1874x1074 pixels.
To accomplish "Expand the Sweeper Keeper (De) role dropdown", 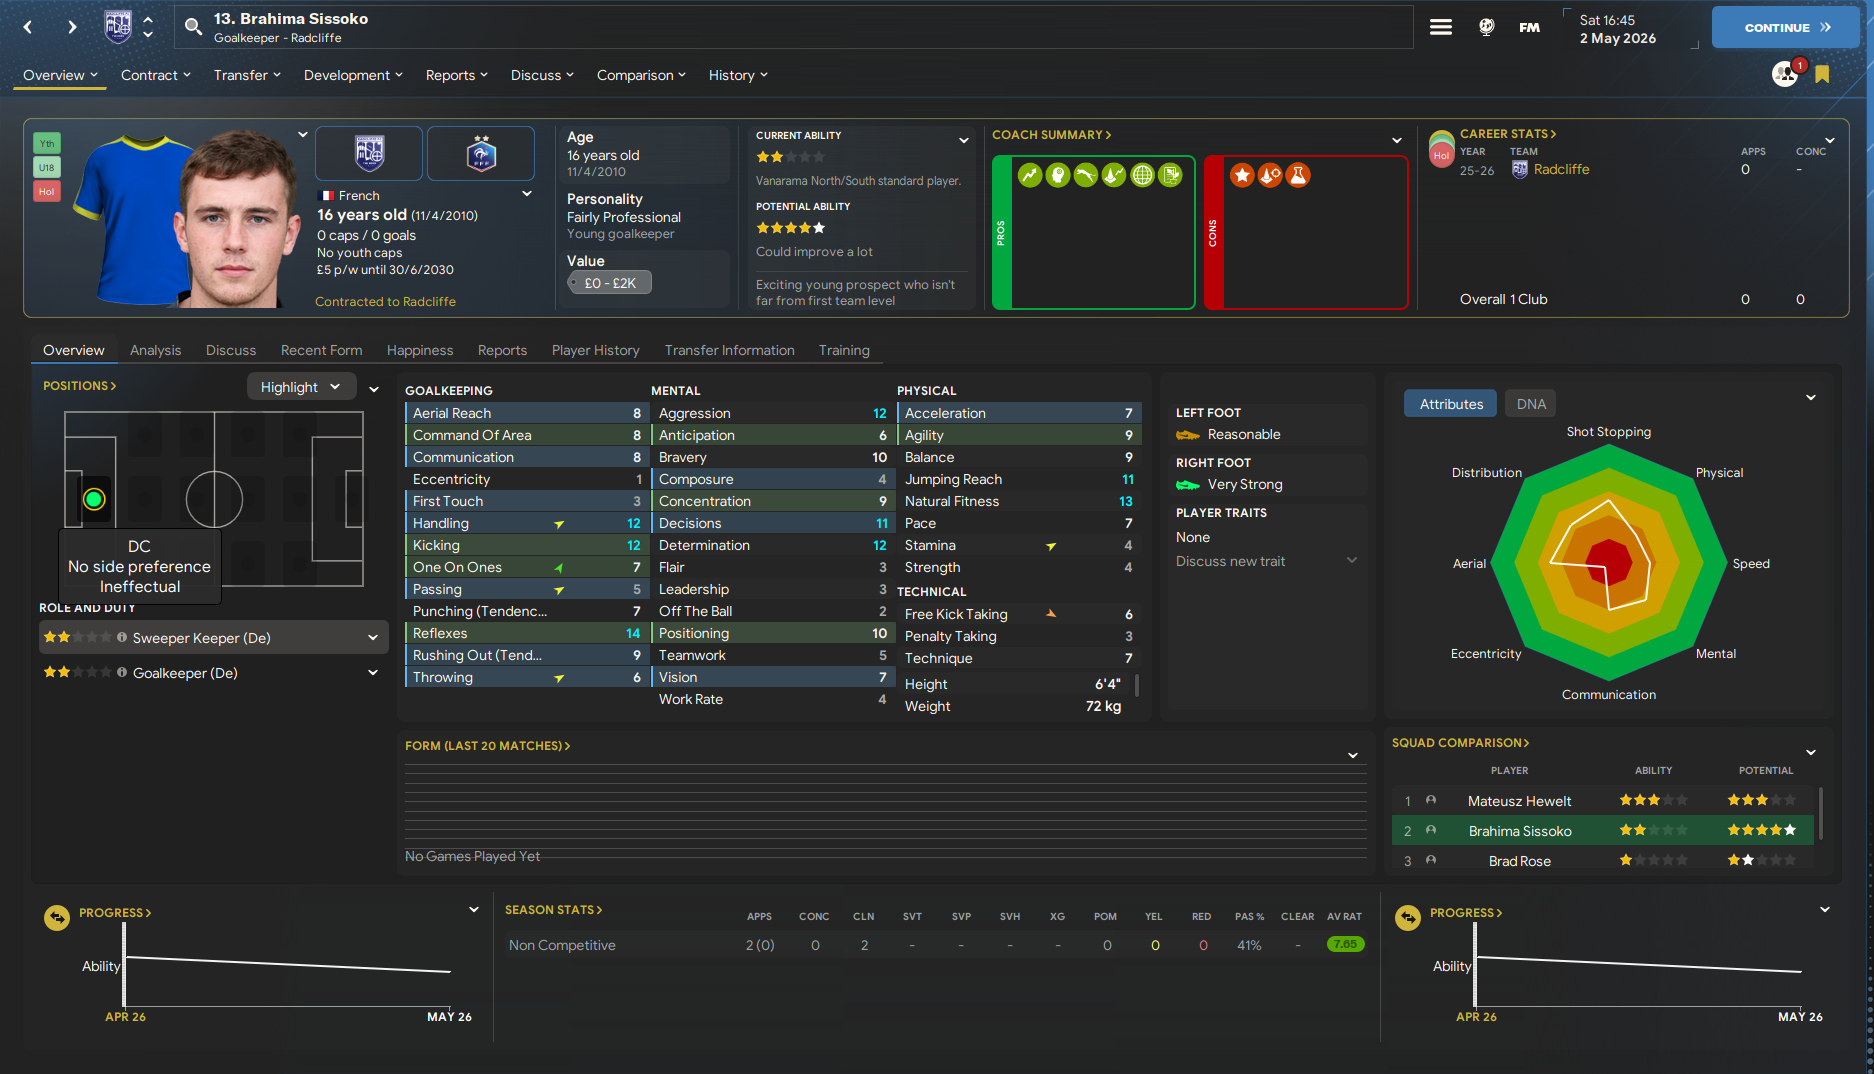I will 373,638.
